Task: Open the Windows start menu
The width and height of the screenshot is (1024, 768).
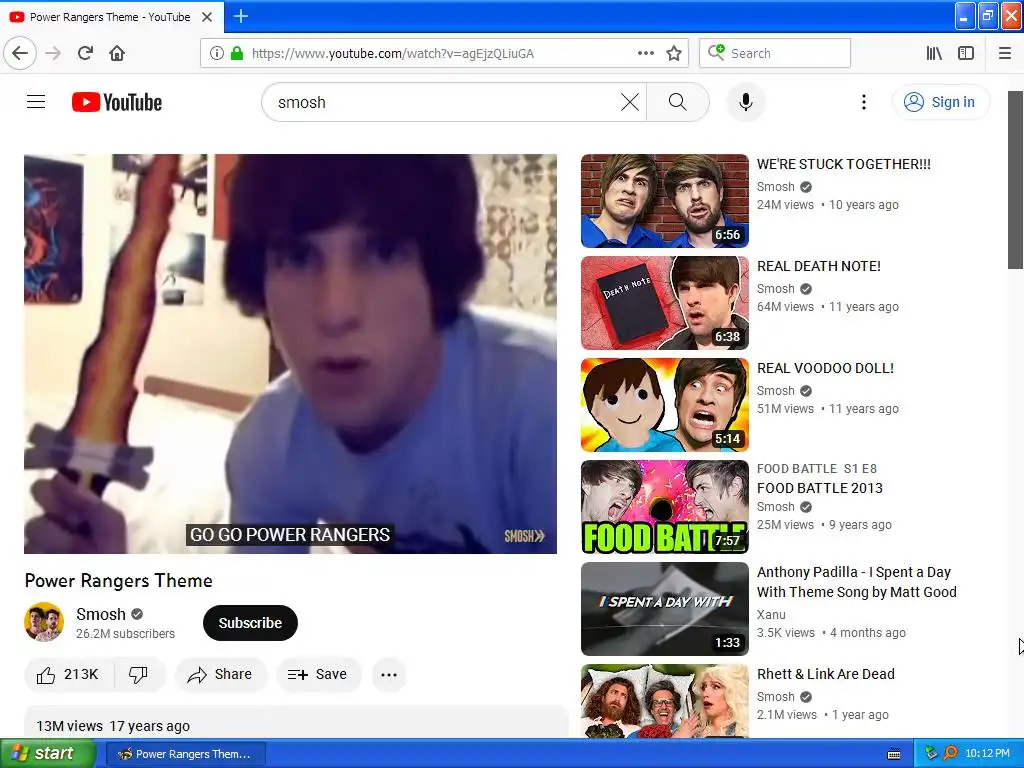Action: pyautogui.click(x=48, y=754)
